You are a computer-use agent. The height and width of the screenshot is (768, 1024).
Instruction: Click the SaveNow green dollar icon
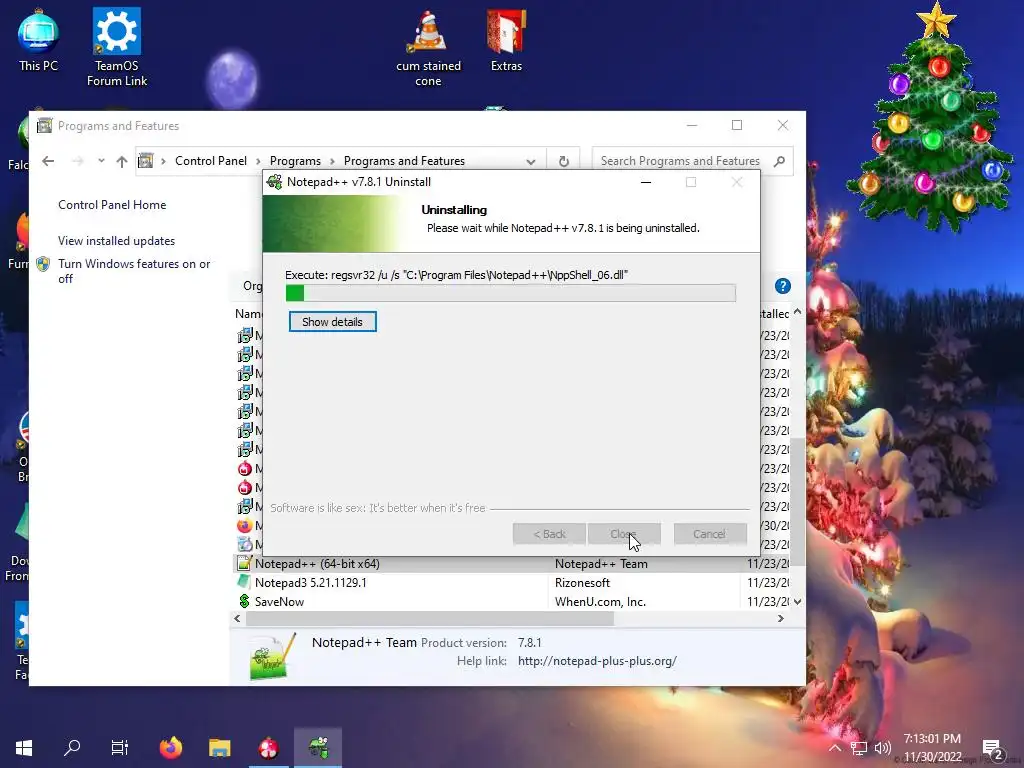(244, 601)
